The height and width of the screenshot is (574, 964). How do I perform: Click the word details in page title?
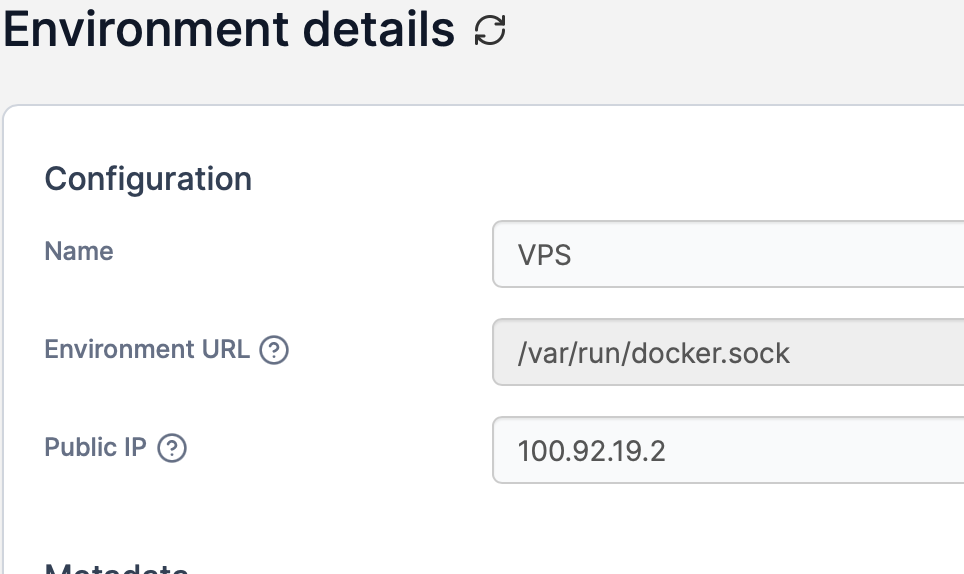click(x=379, y=30)
